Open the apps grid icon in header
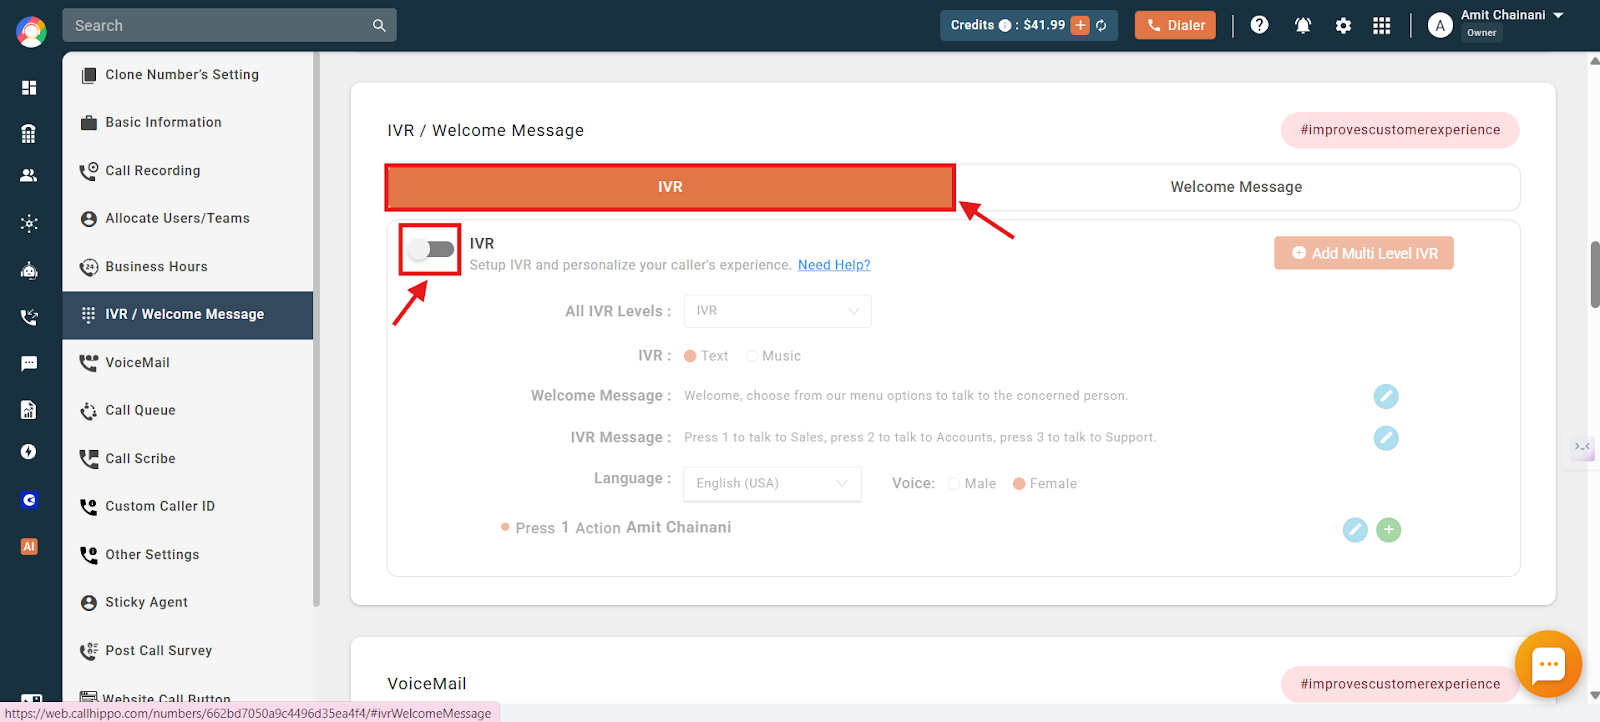The height and width of the screenshot is (722, 1600). [x=1382, y=25]
